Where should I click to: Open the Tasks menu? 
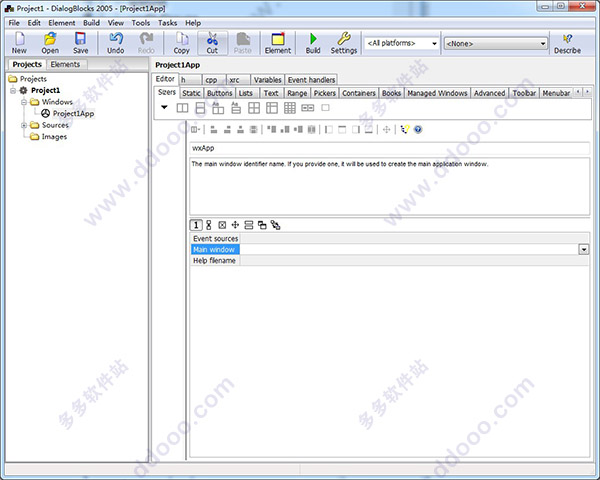[168, 23]
